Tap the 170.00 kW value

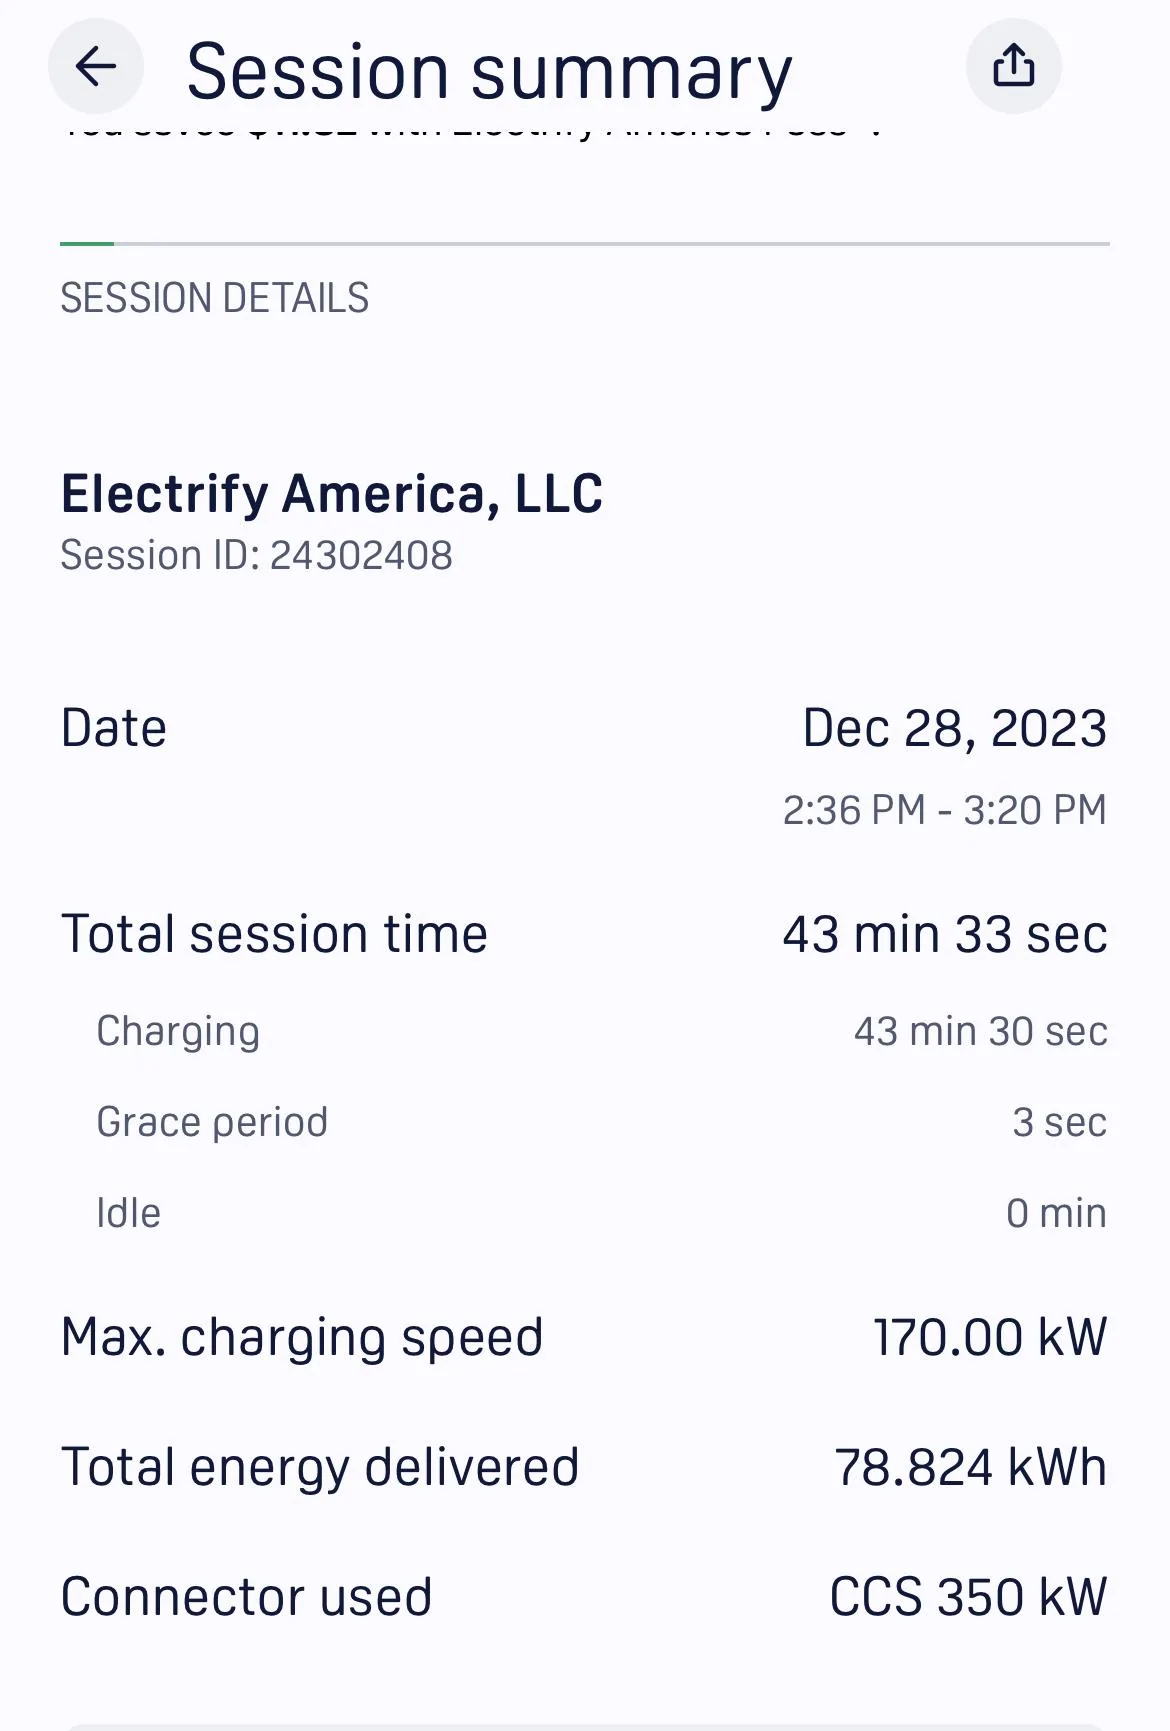pyautogui.click(x=990, y=1337)
